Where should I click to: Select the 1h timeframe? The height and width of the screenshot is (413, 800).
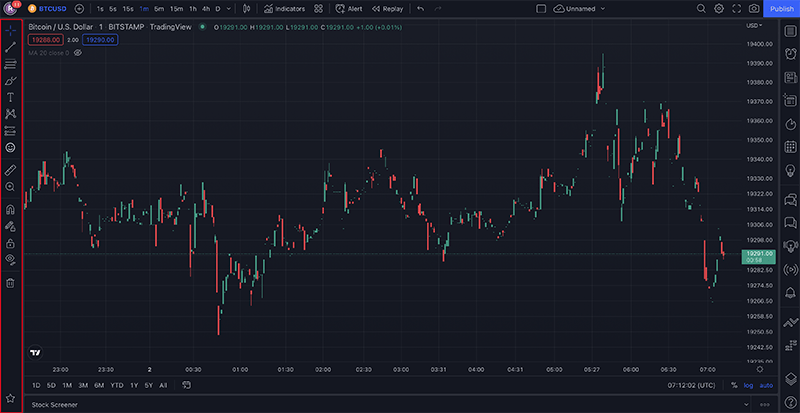[193, 9]
